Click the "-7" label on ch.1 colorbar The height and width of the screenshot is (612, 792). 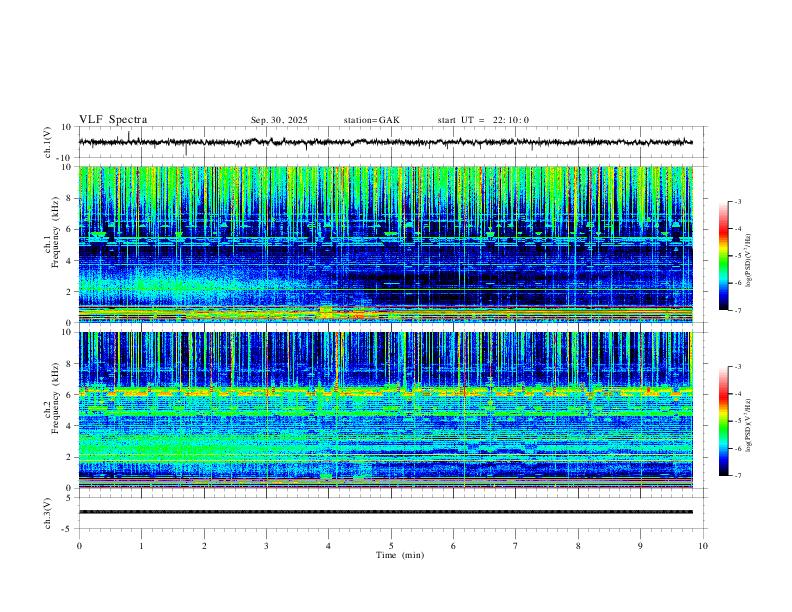pyautogui.click(x=737, y=310)
